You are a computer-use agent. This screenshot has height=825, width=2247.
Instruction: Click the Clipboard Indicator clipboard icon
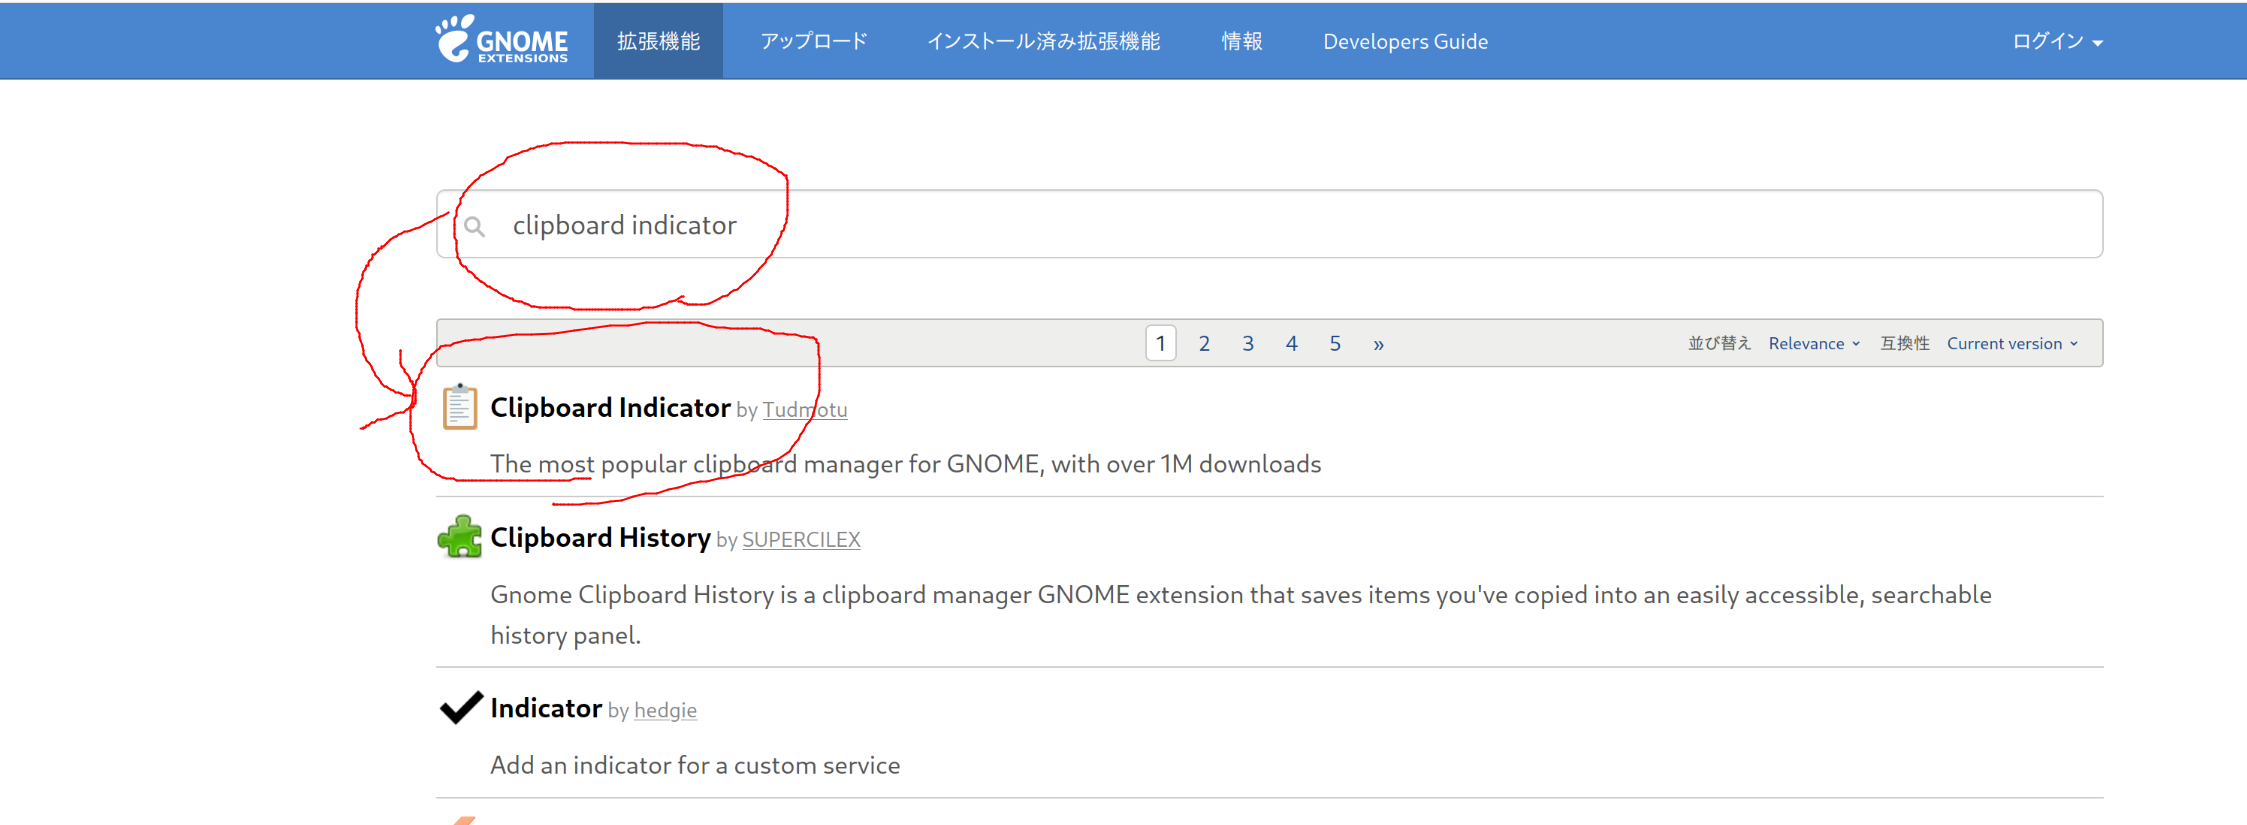(x=460, y=406)
